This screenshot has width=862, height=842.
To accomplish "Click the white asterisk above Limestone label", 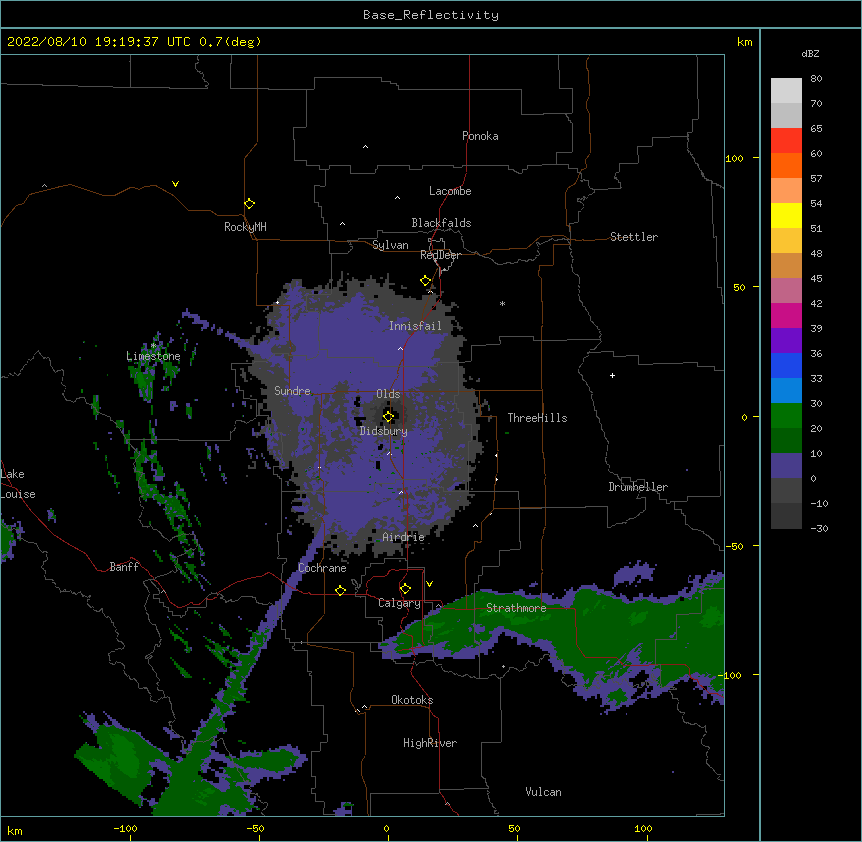I will coord(153,346).
